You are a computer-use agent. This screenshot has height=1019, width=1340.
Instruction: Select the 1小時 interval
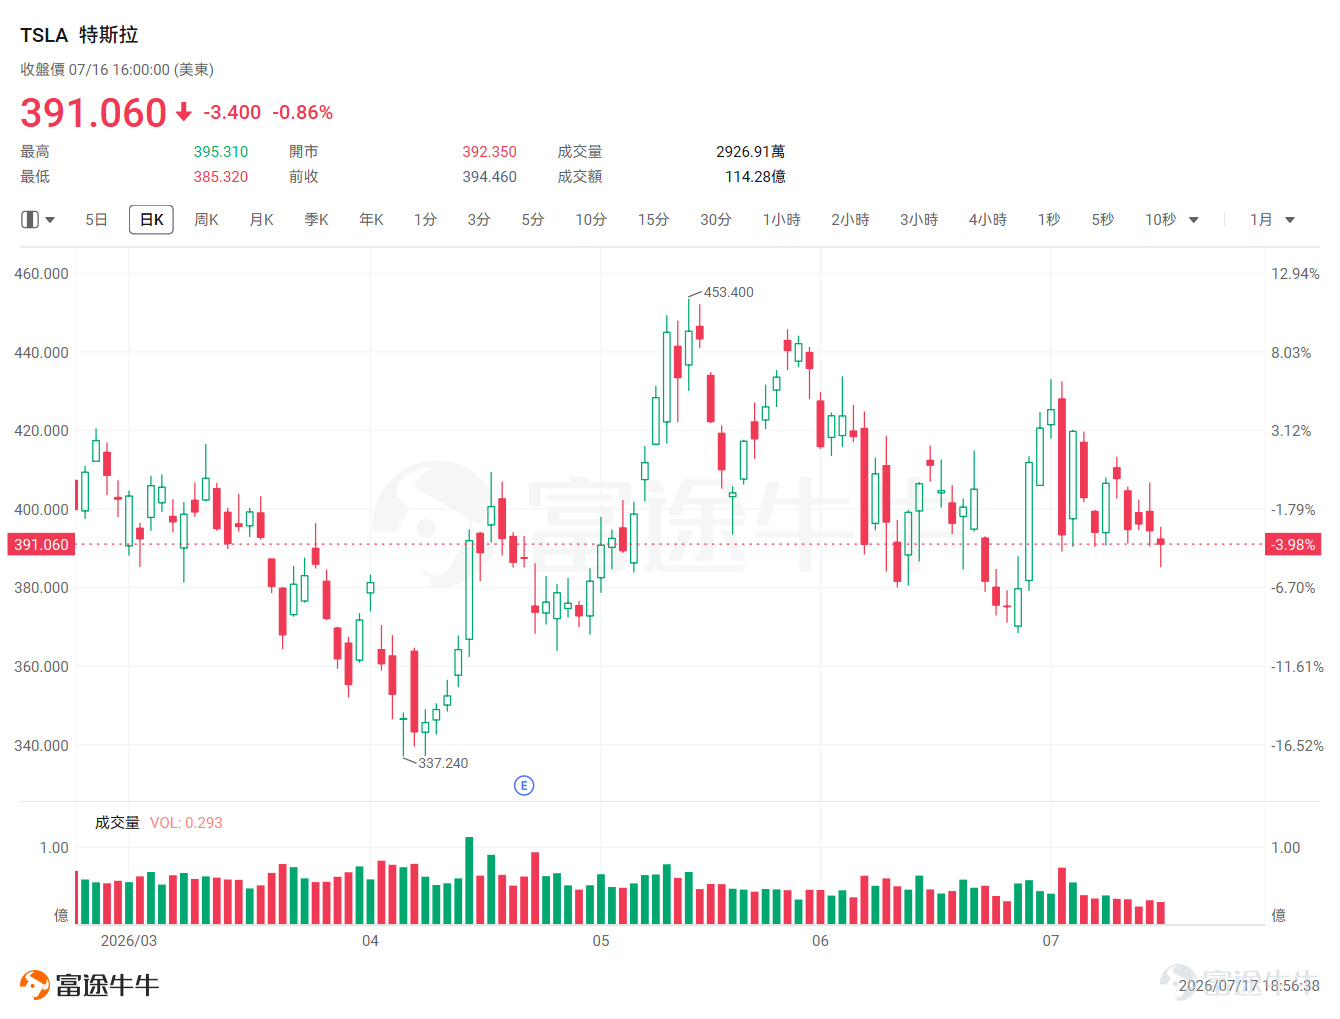point(781,219)
